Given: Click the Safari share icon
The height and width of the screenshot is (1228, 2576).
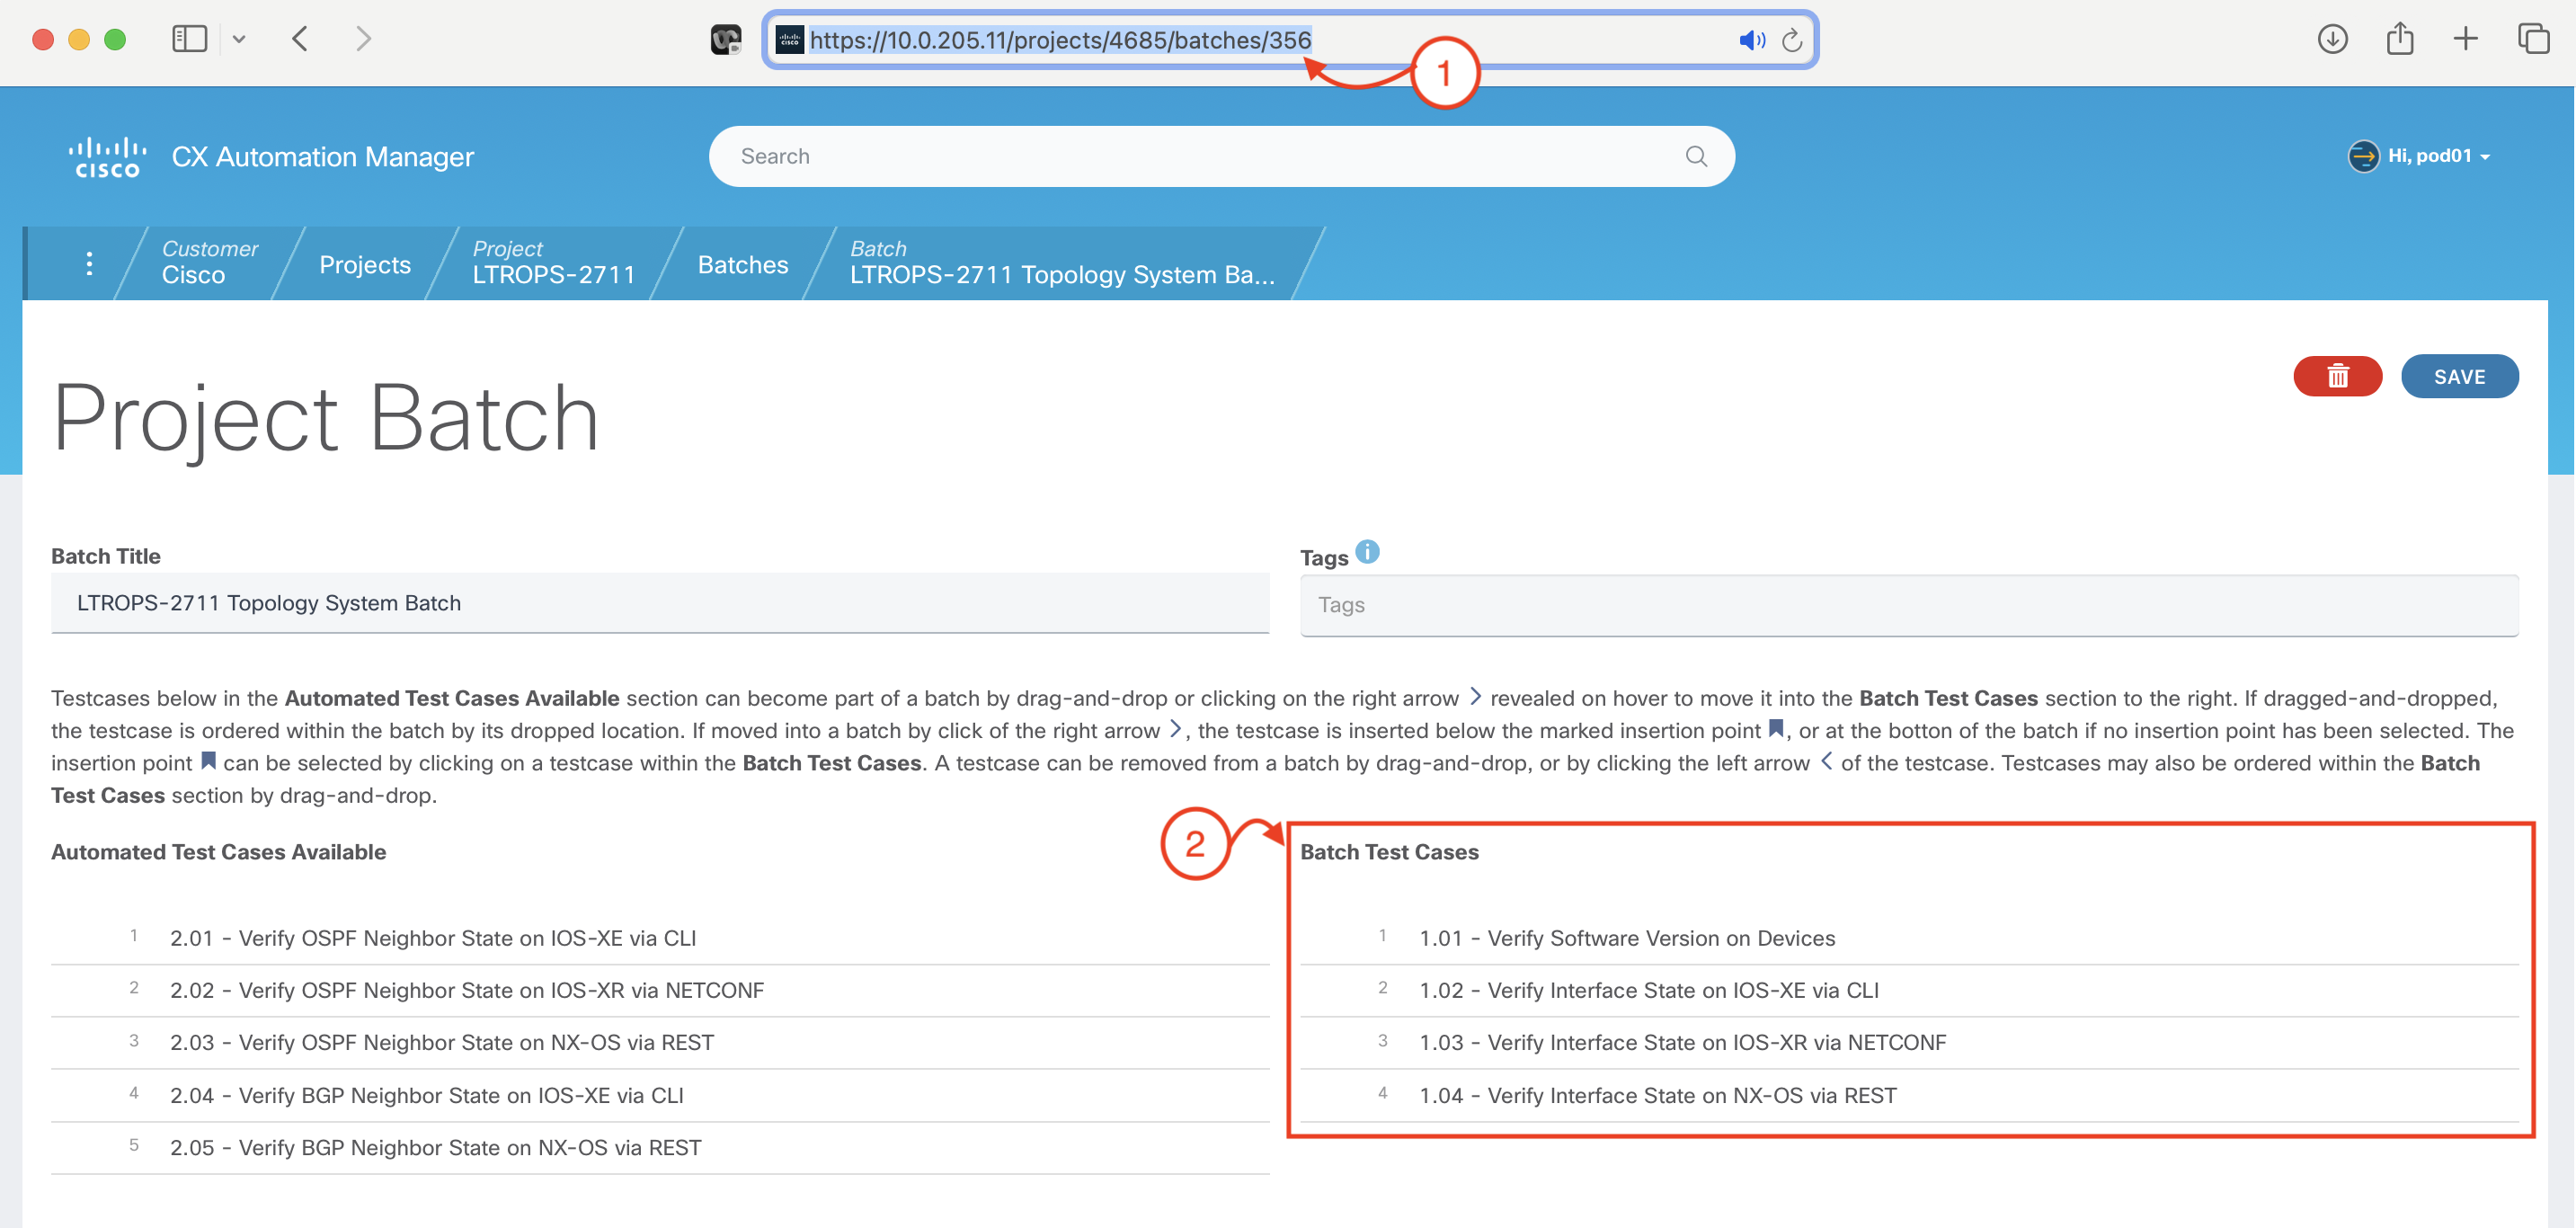Looking at the screenshot, I should pyautogui.click(x=2399, y=39).
